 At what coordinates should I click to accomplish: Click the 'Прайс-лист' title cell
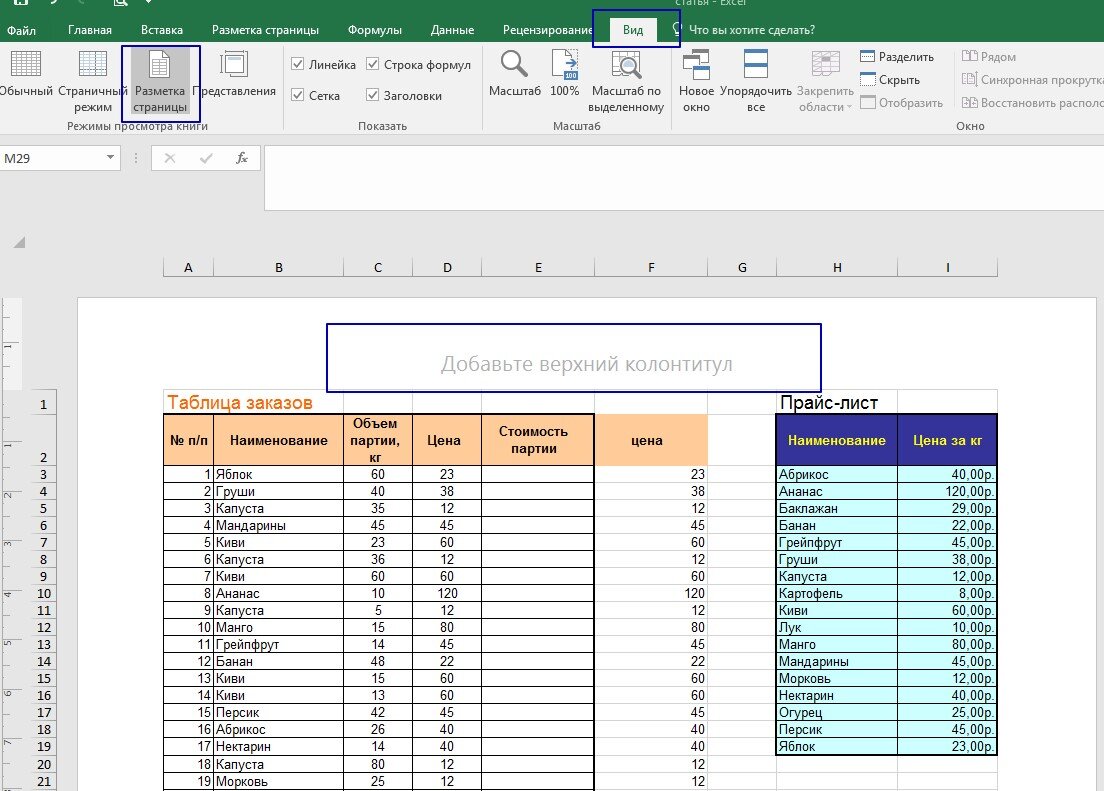pyautogui.click(x=829, y=402)
